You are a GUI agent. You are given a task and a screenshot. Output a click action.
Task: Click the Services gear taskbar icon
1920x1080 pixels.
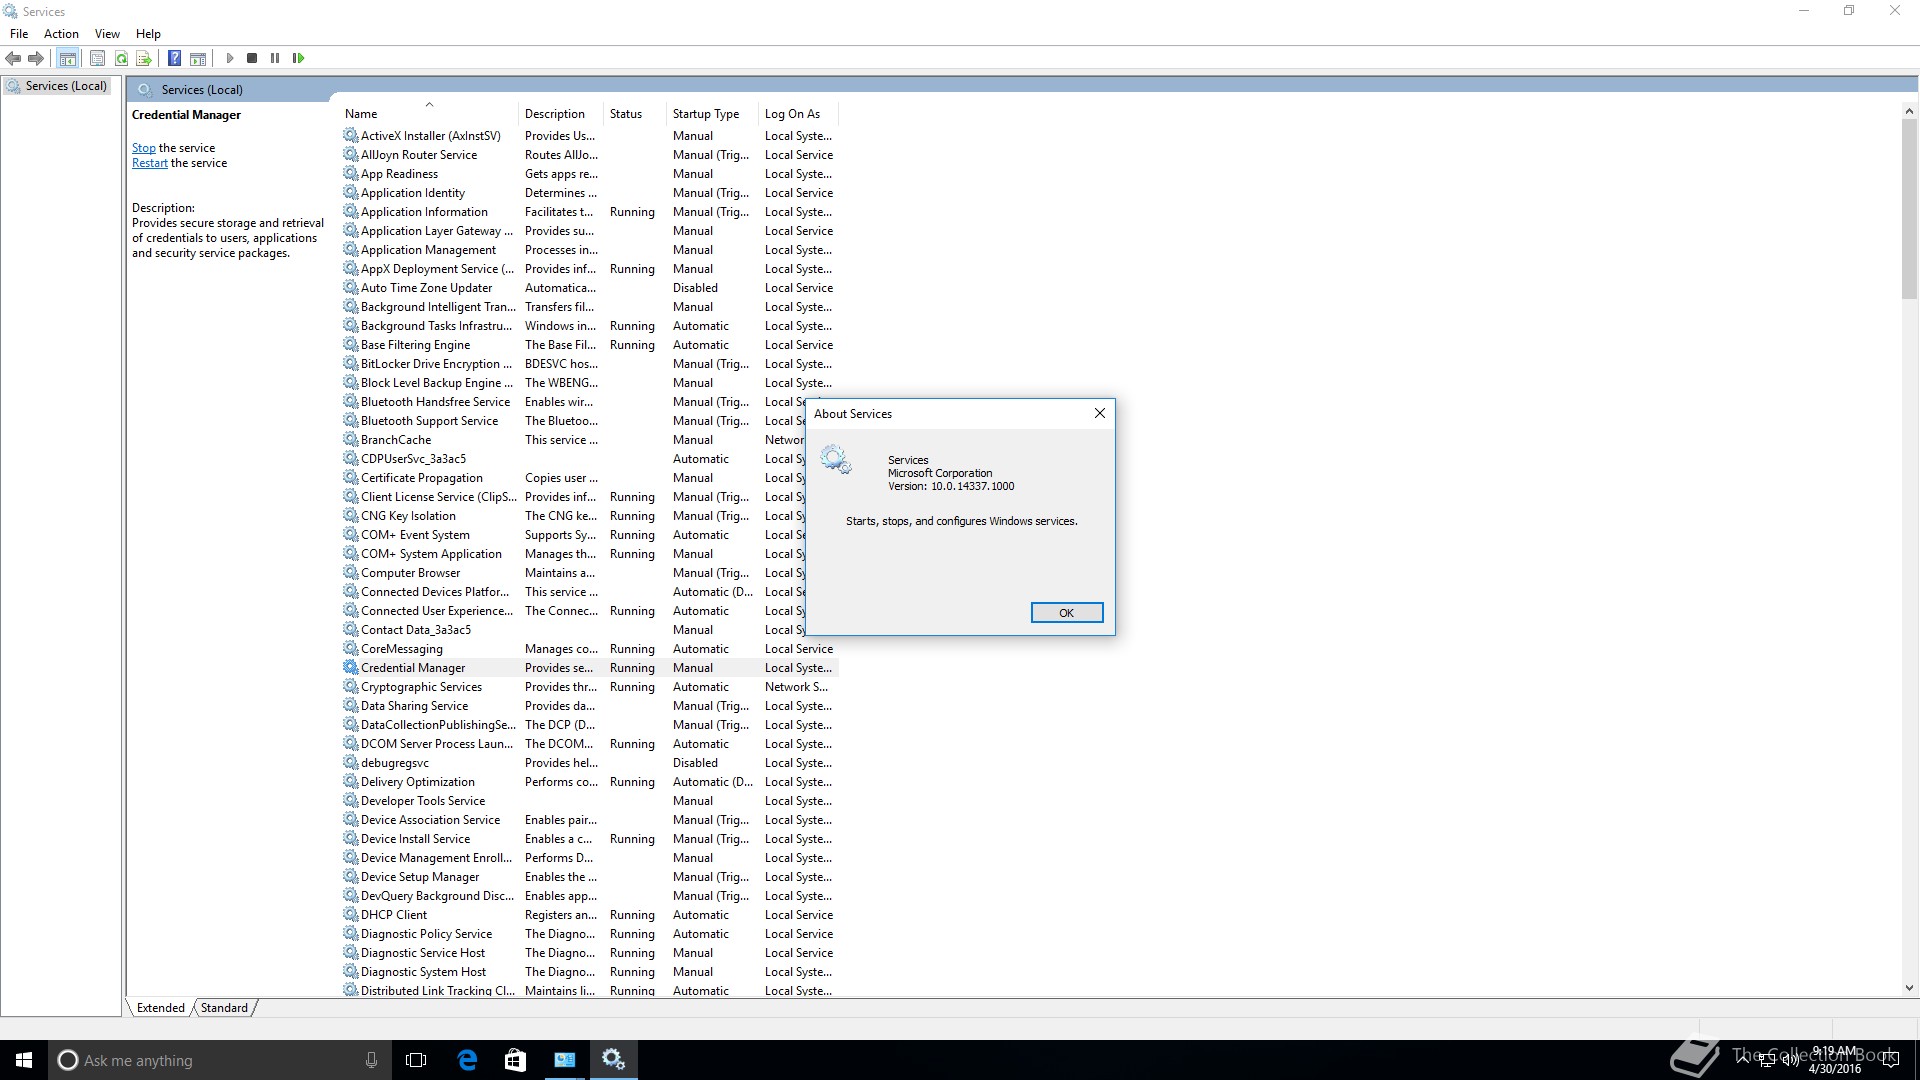613,1060
